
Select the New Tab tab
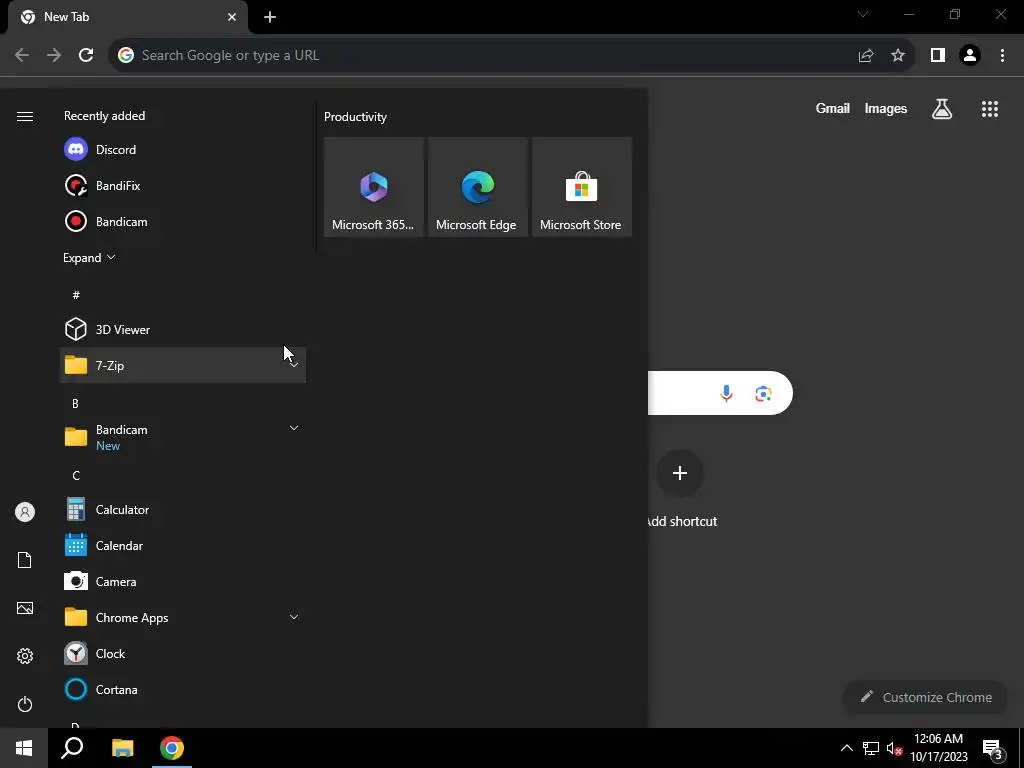[128, 17]
